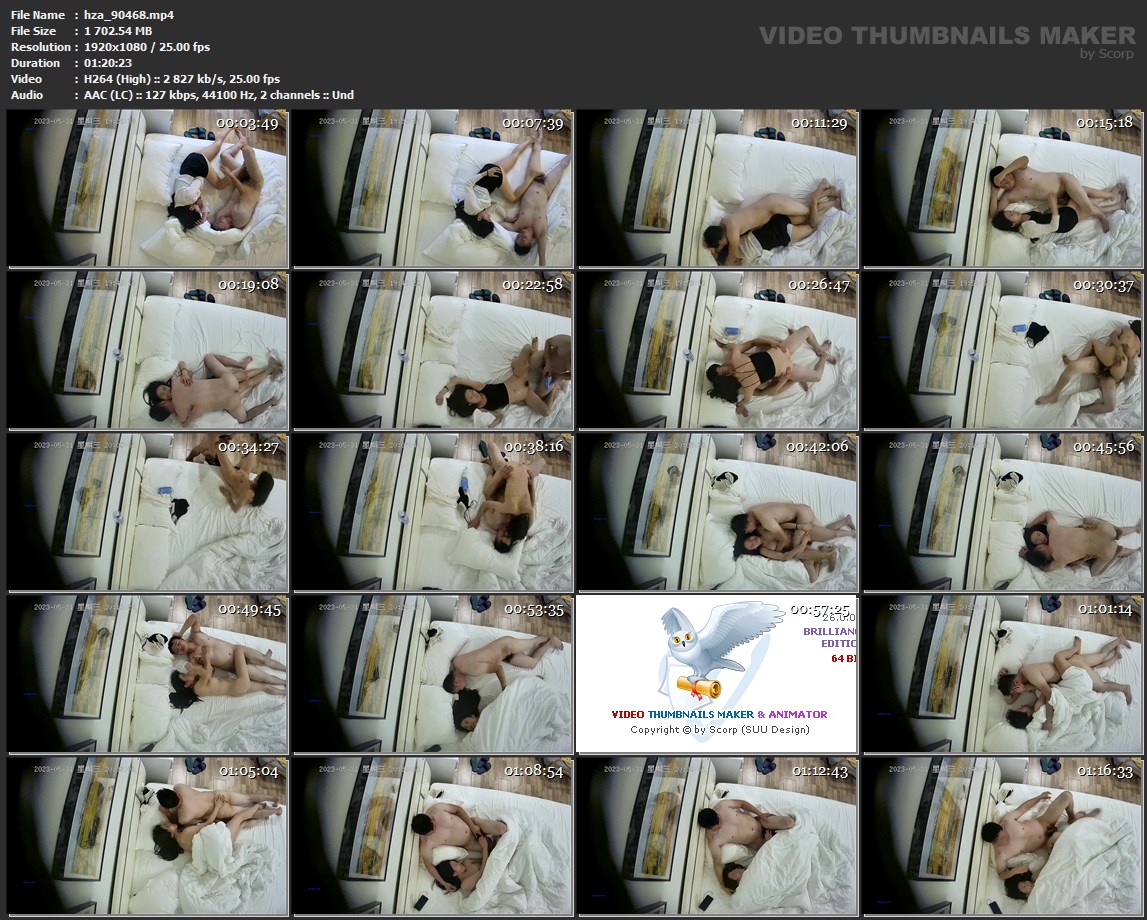This screenshot has width=1147, height=920.
Task: Open the frame at 00:26:47
Action: click(x=718, y=350)
